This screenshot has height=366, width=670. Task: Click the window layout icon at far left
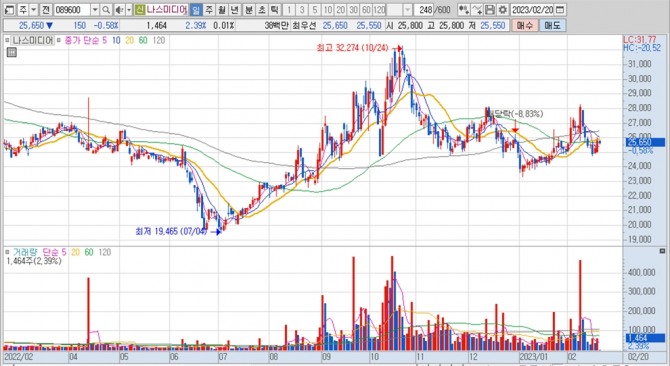(9, 9)
